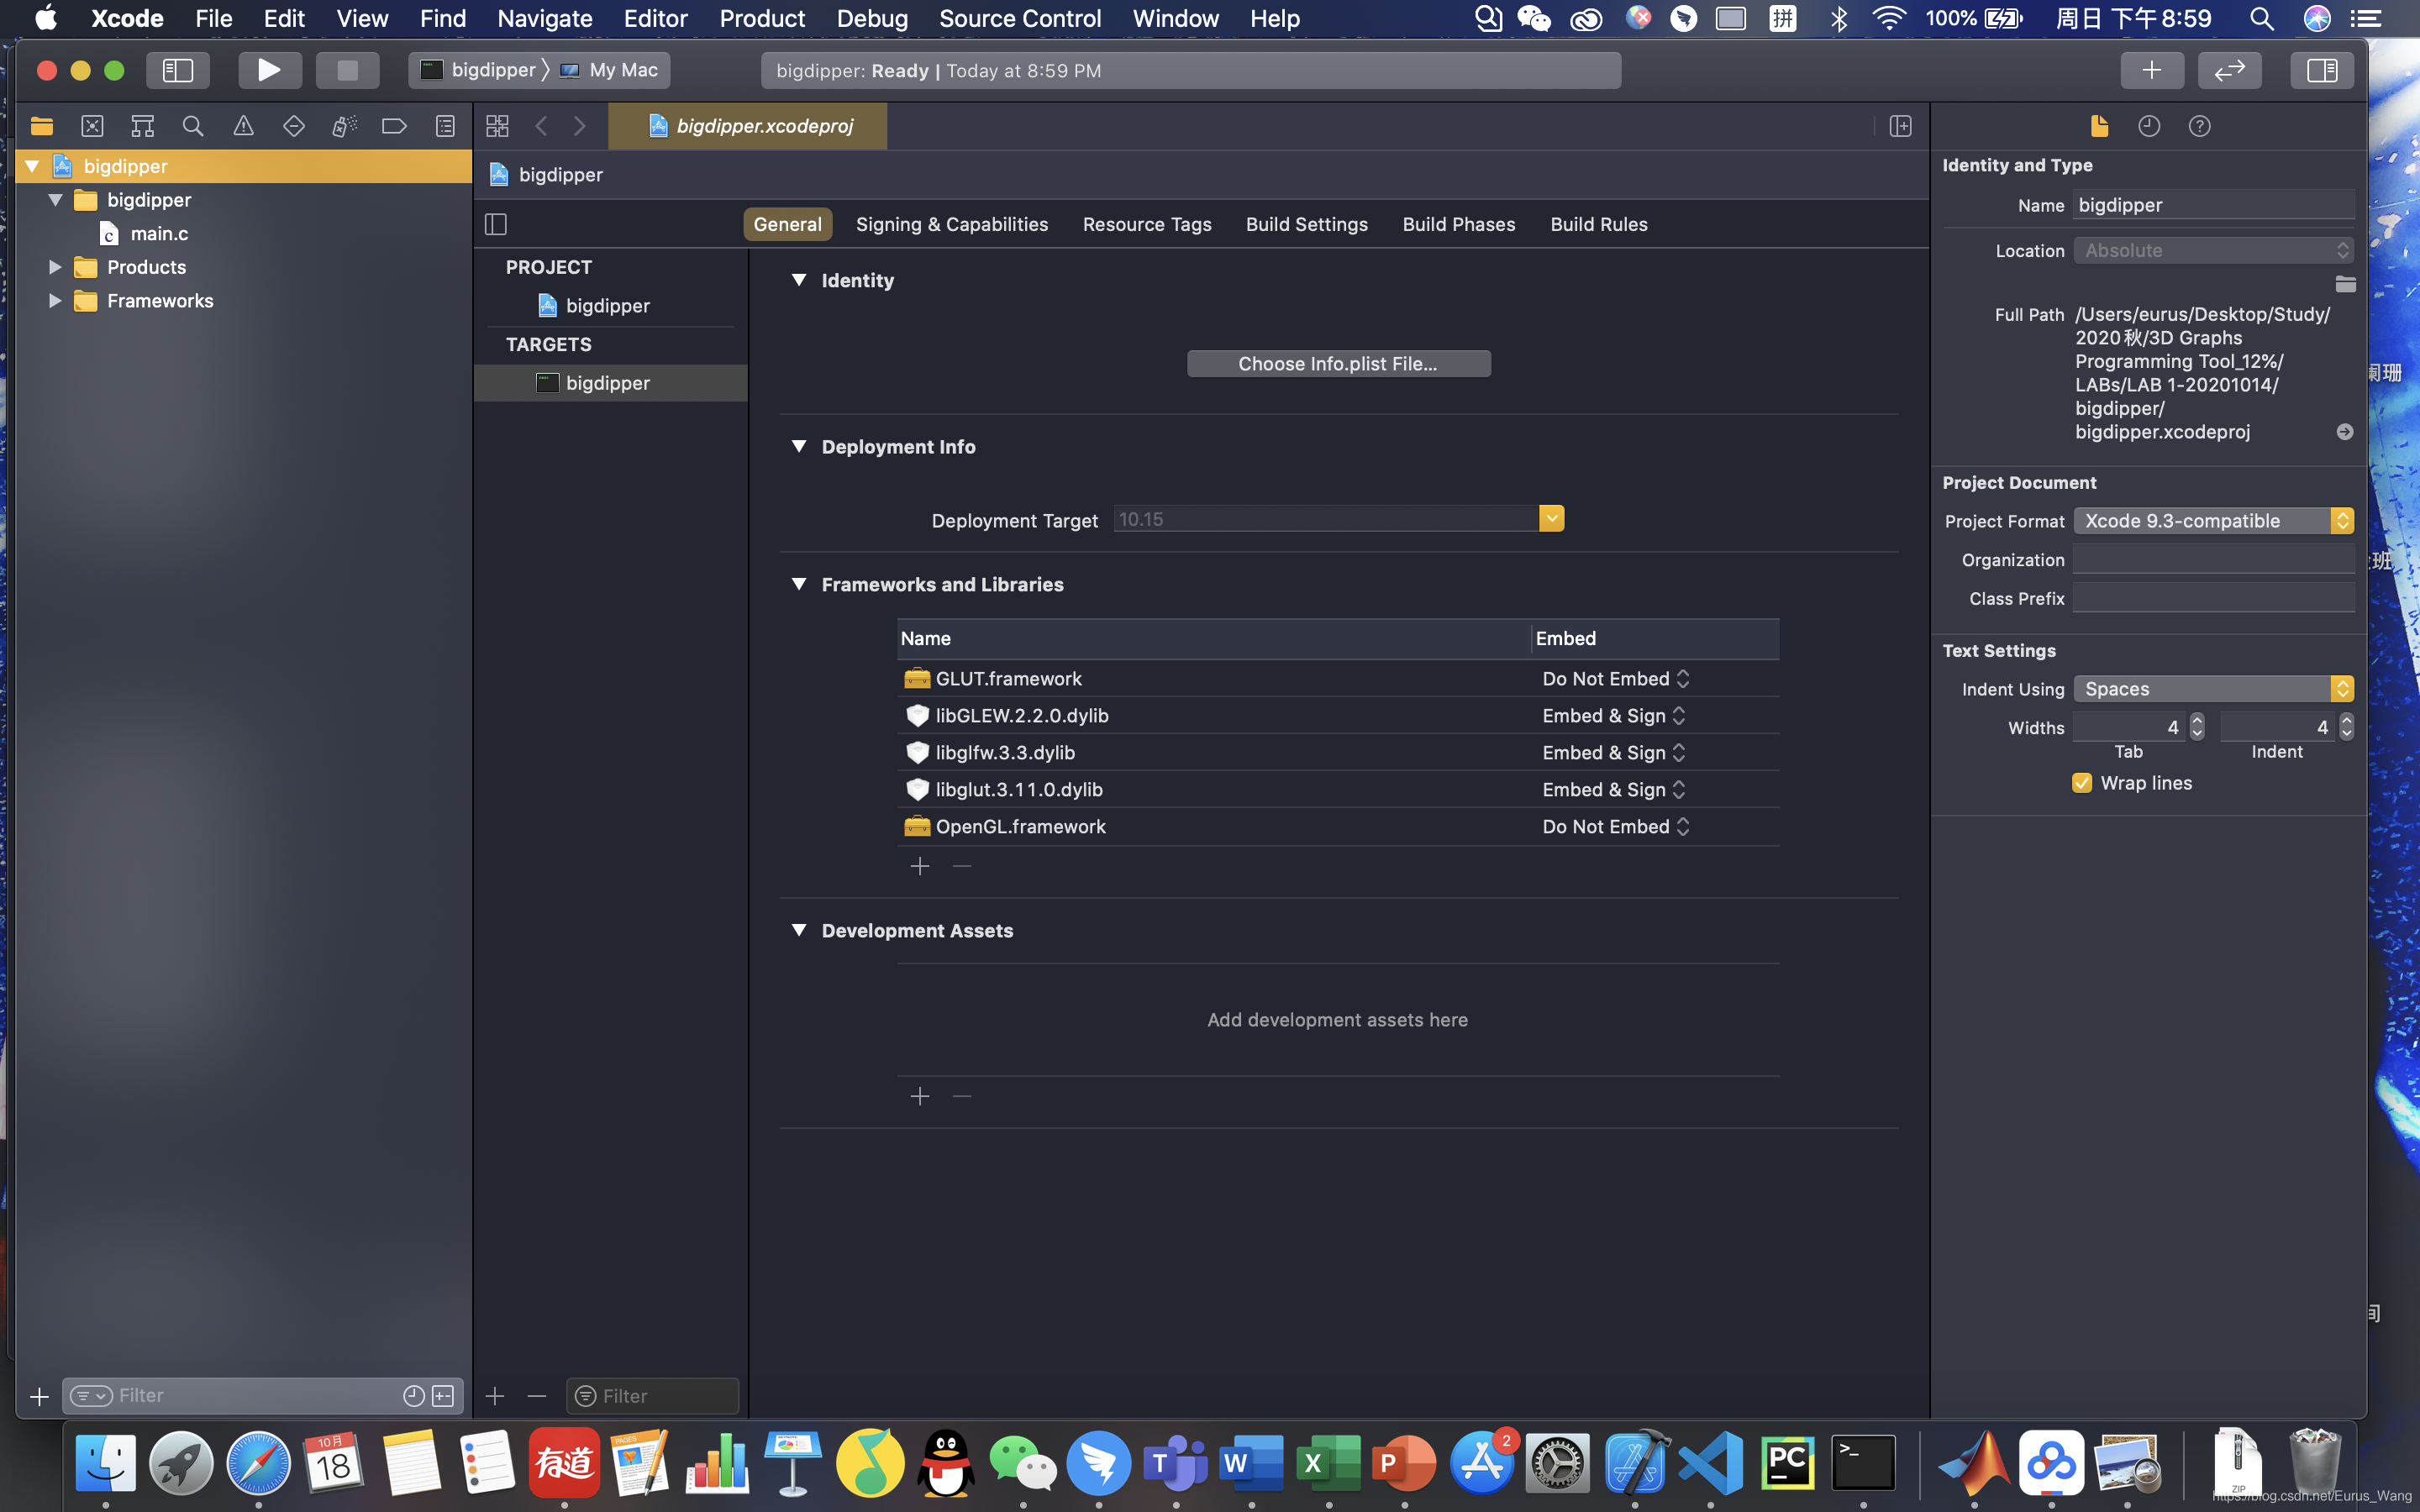Add editor on right
This screenshot has width=2420, height=1512.
pyautogui.click(x=1900, y=126)
